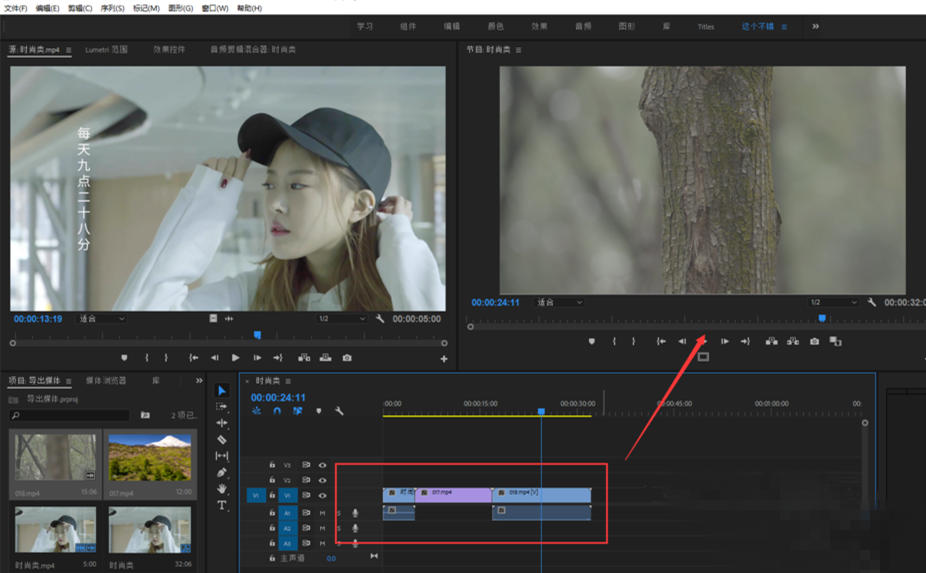Switch to the 颜色 workspace
The width and height of the screenshot is (926, 573).
[x=495, y=26]
